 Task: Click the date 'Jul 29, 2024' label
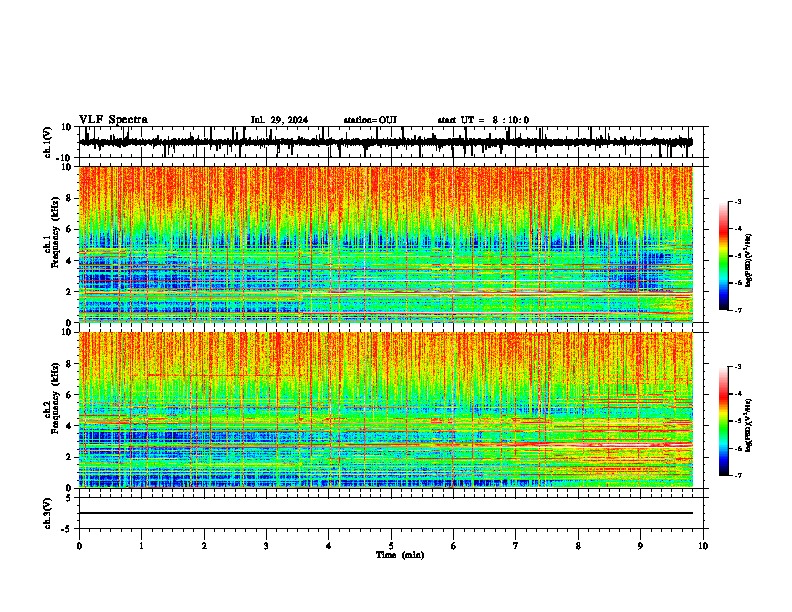coord(279,120)
